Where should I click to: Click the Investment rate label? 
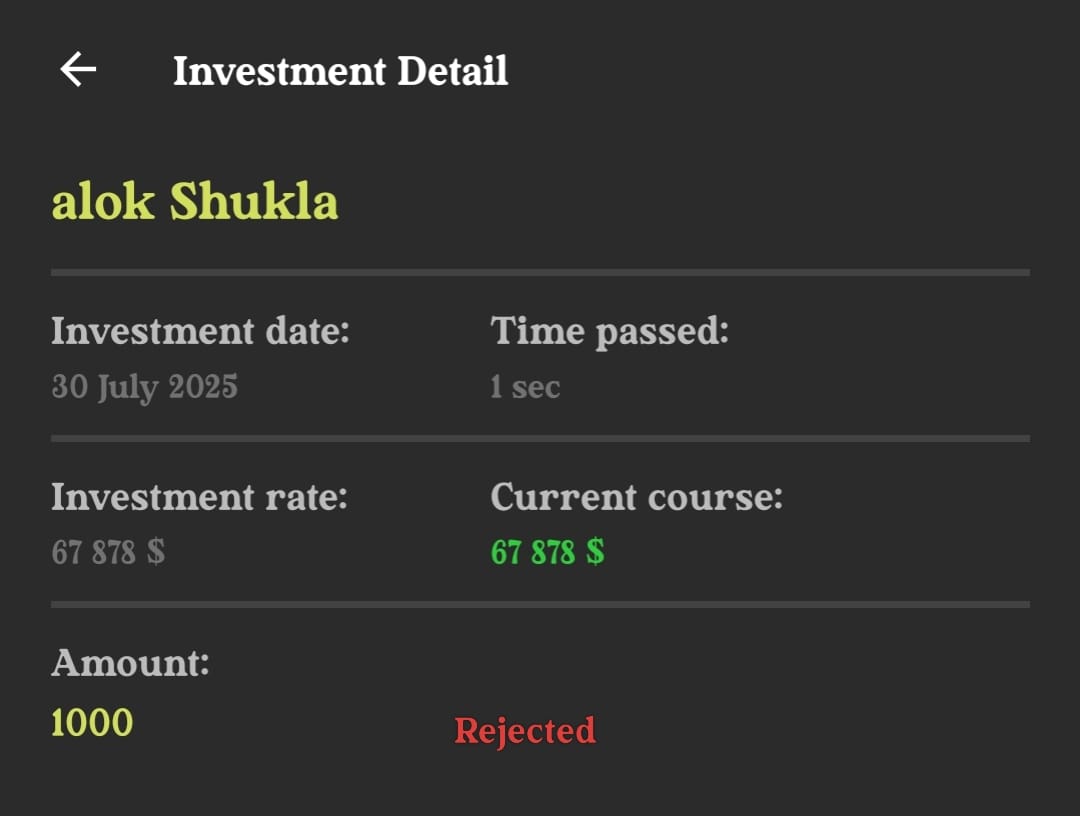[199, 497]
